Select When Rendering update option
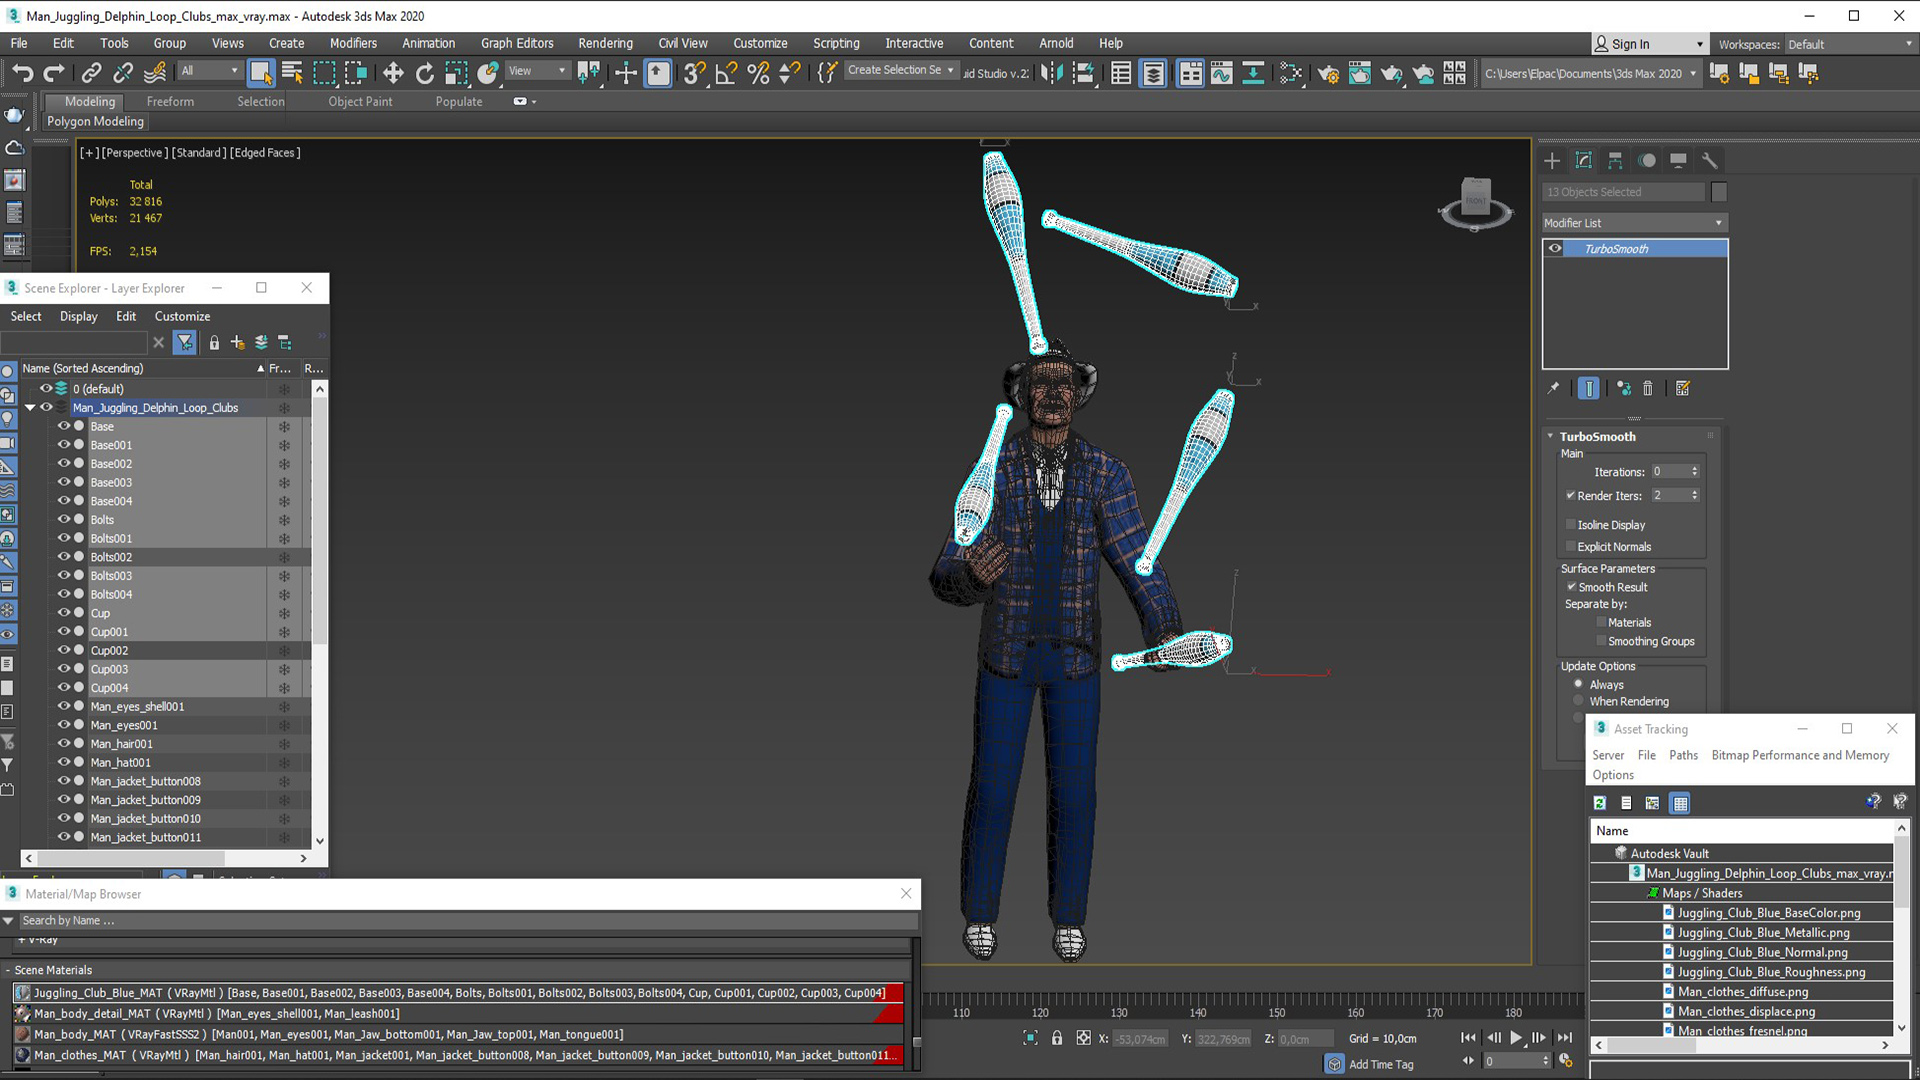1920x1080 pixels. [1579, 701]
